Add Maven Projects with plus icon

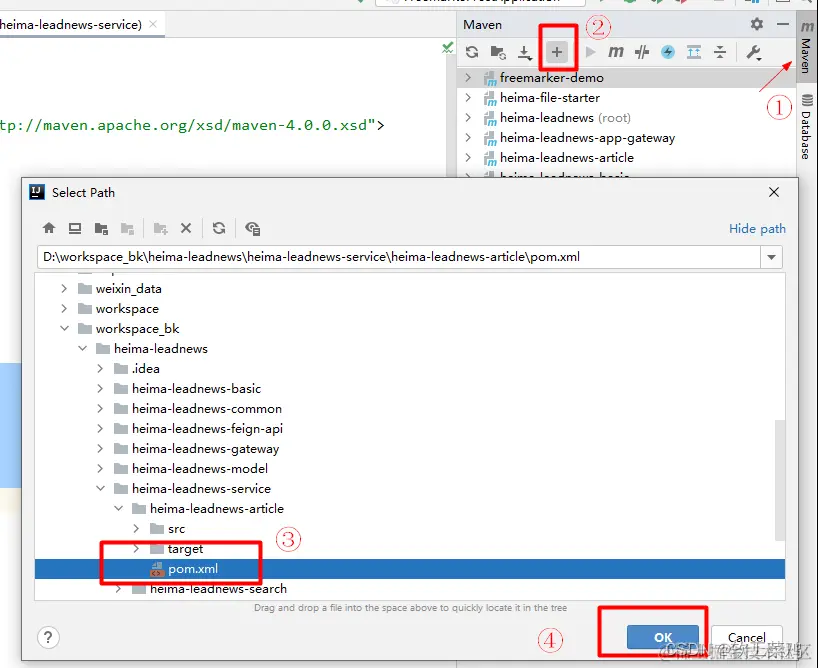557,52
